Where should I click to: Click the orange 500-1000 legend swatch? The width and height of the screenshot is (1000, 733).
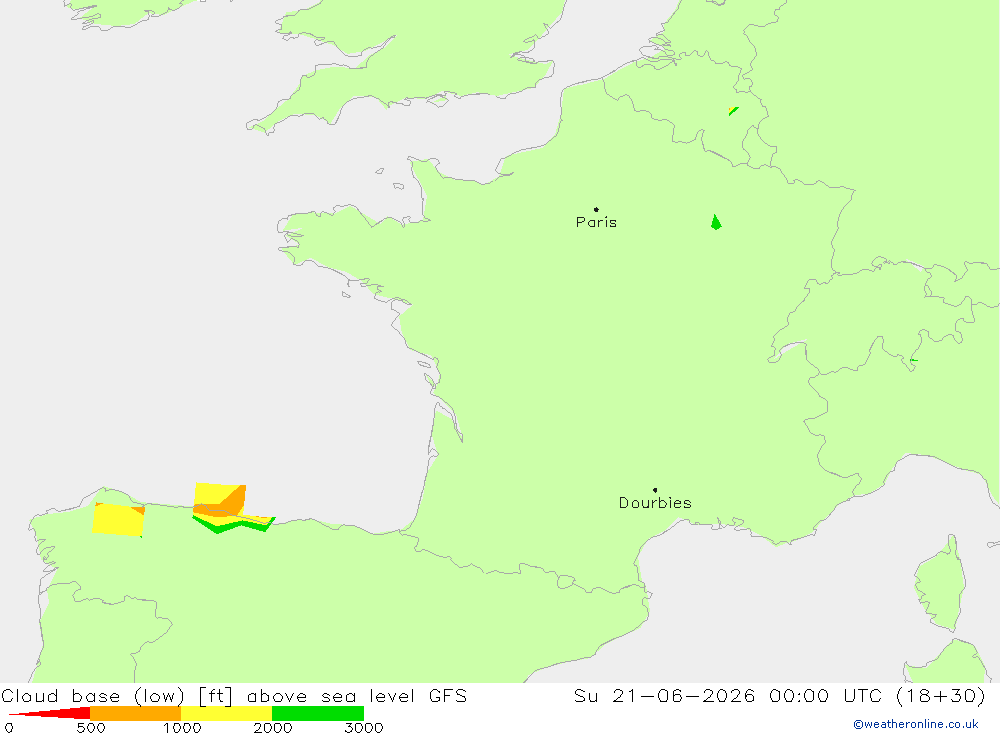coord(135,713)
